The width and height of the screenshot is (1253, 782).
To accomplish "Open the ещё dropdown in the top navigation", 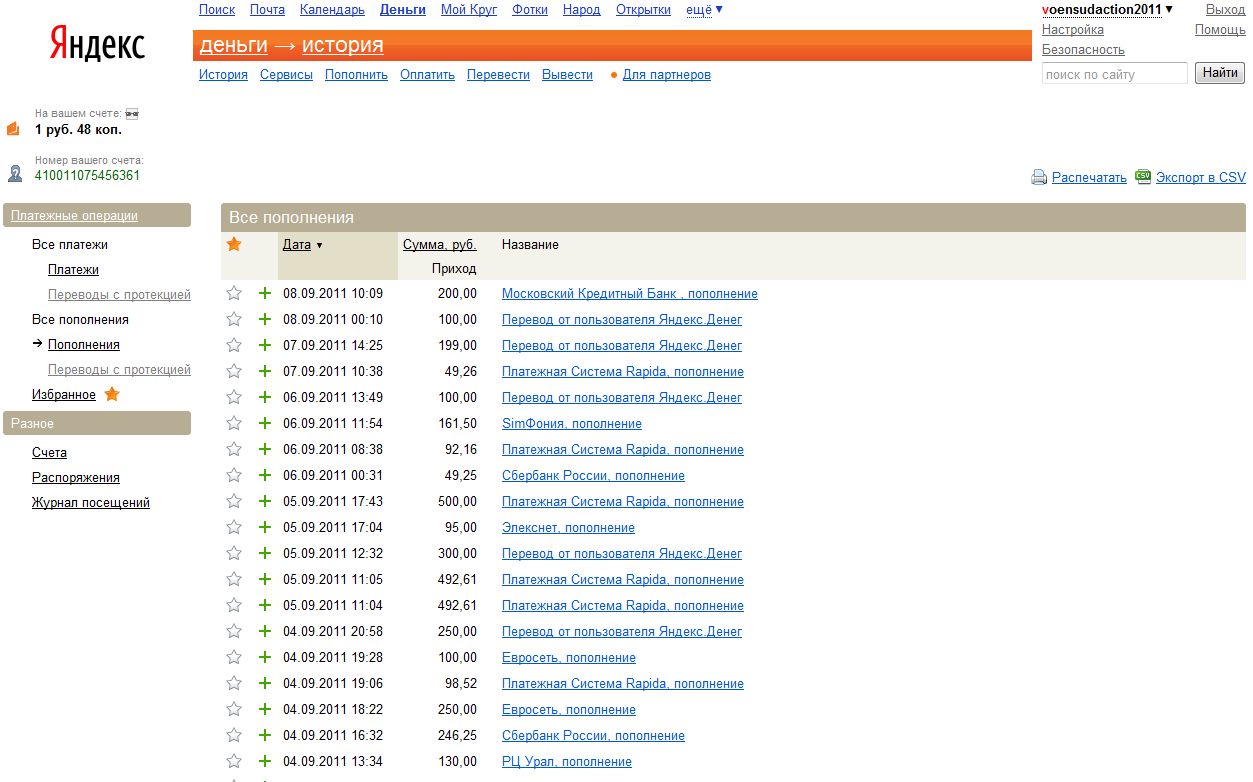I will [704, 10].
